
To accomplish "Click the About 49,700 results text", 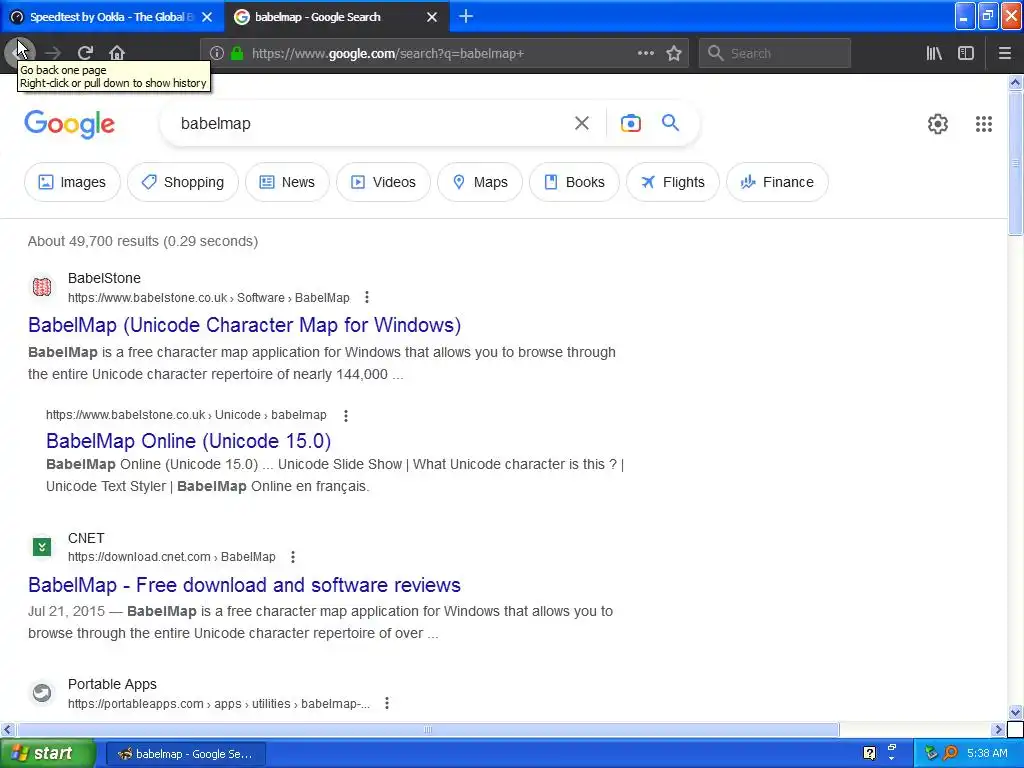I will click(143, 241).
